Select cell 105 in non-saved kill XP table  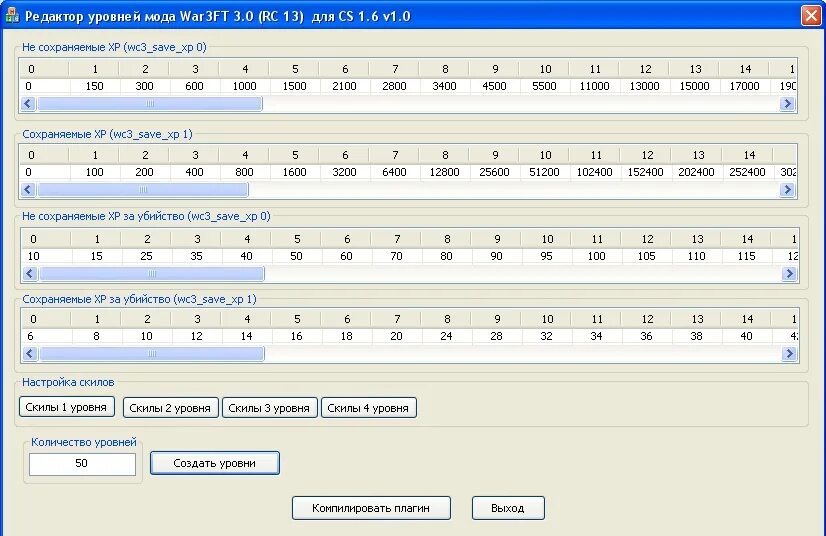point(646,256)
